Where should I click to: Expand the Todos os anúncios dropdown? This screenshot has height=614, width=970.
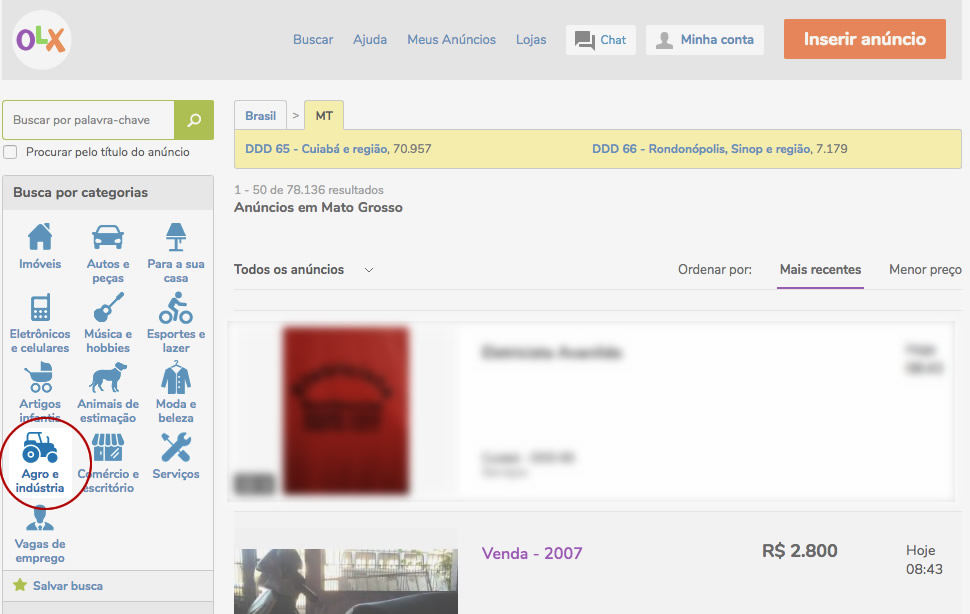[x=304, y=270]
